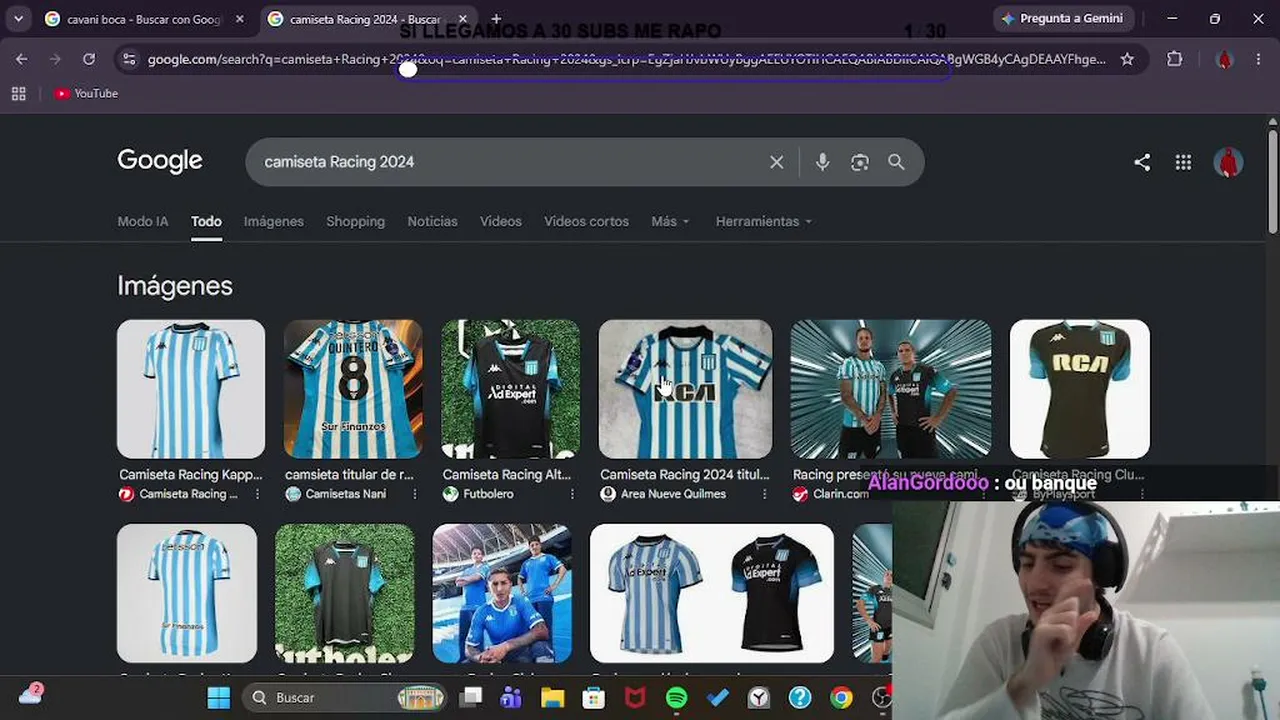Open the Camiseta Racing Alternativa image

(x=510, y=389)
